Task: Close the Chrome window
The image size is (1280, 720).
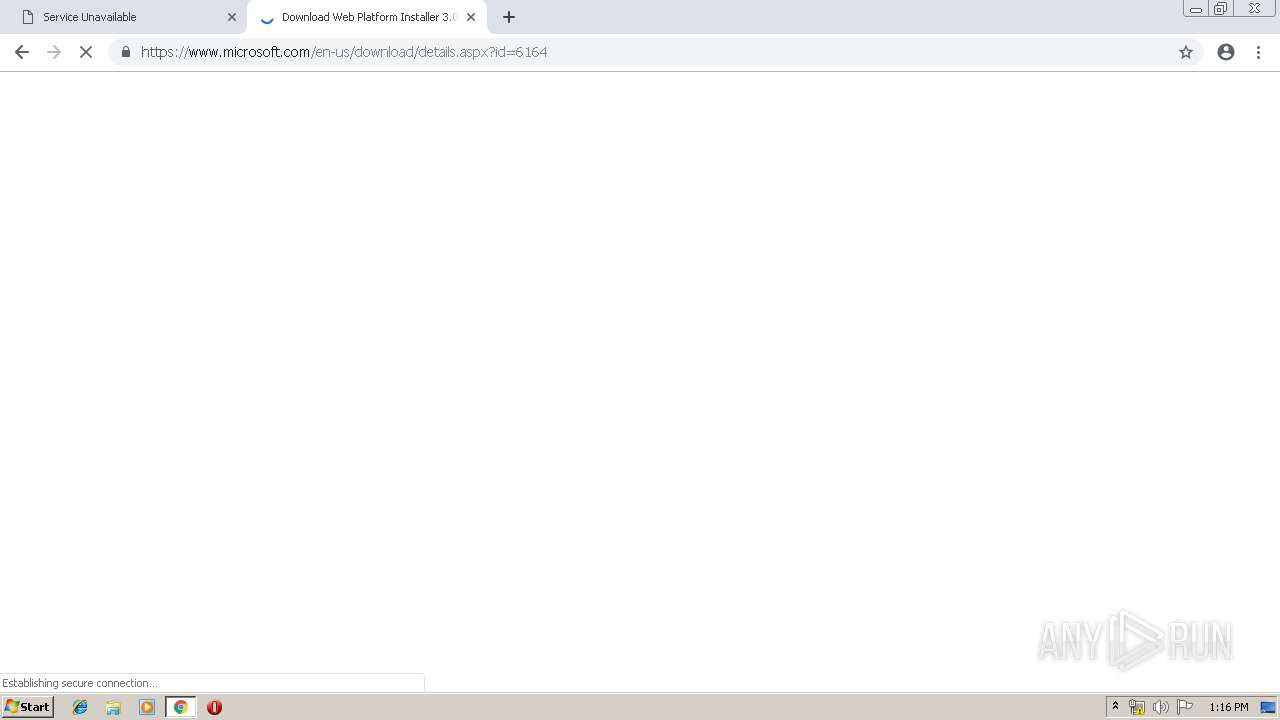Action: pos(1254,9)
